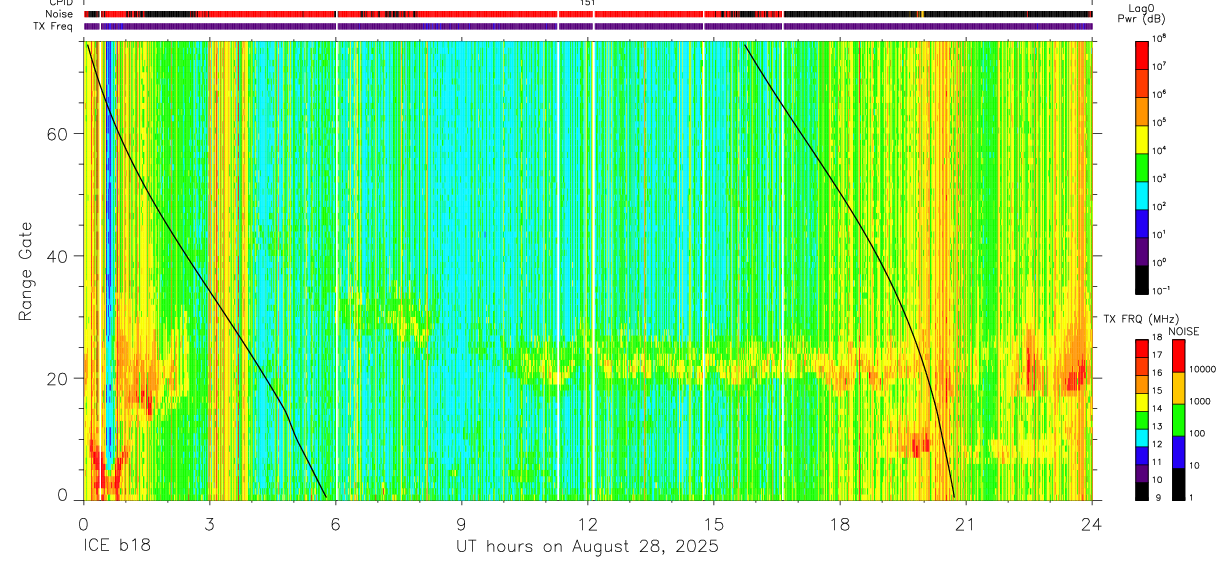This screenshot has height=567, width=1228.
Task: Click the black curve ending near hour 6
Action: (205, 270)
